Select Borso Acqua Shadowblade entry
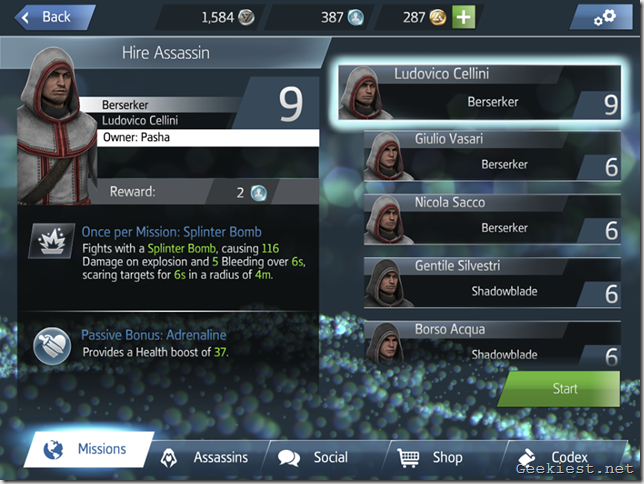The image size is (644, 484). tap(492, 344)
